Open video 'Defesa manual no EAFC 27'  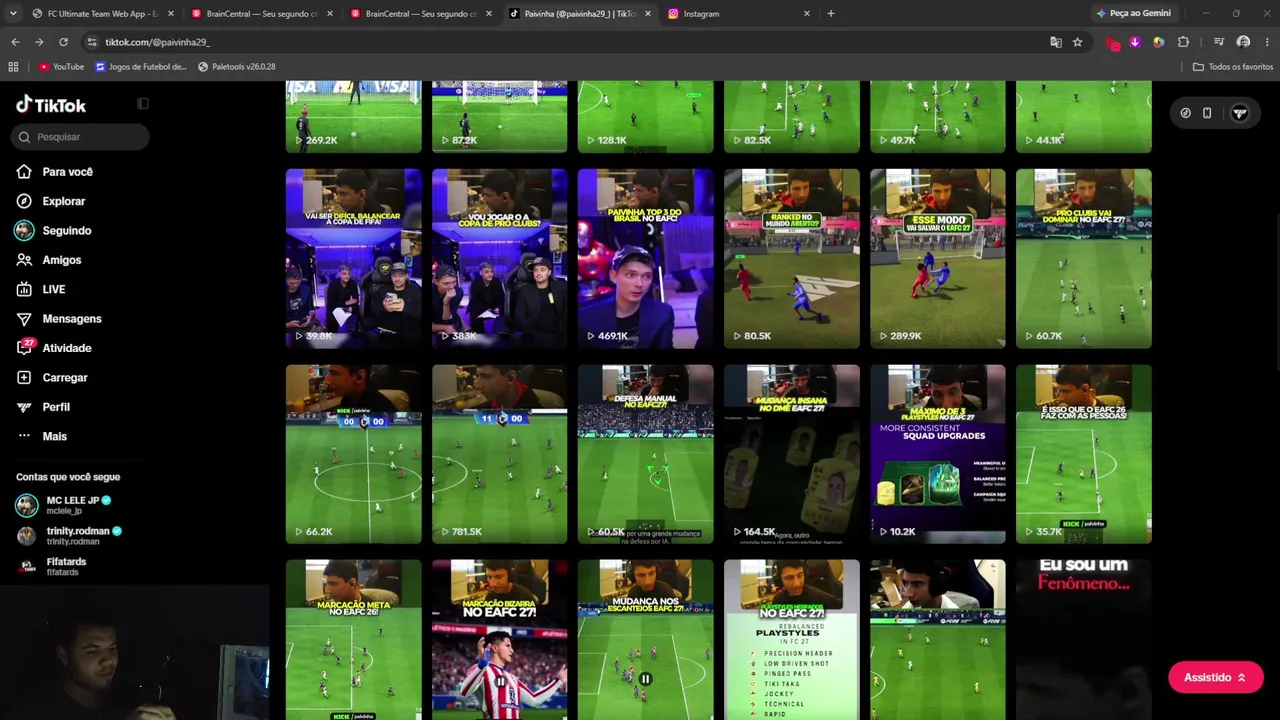[x=645, y=454]
